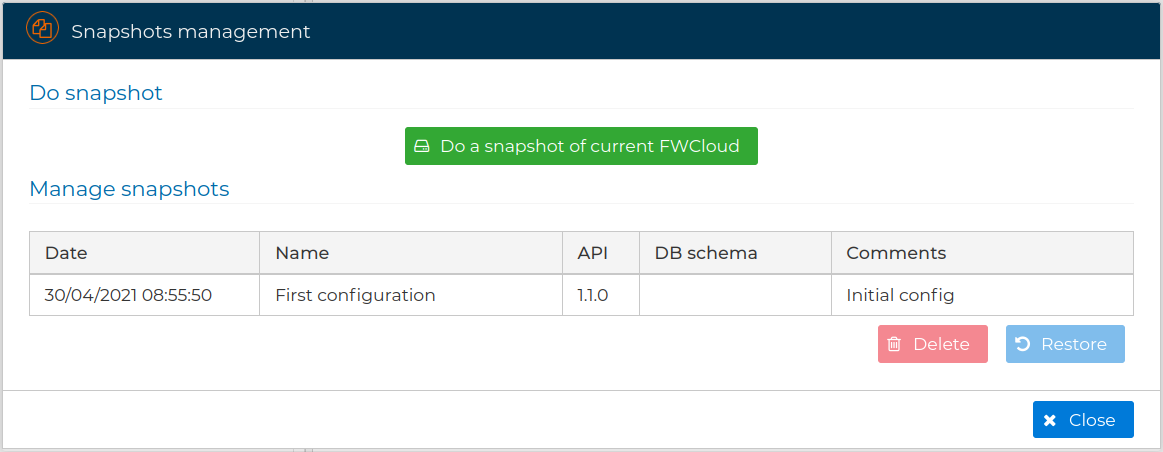Do a snapshot of current FWCloud
The image size is (1163, 452).
pyautogui.click(x=581, y=146)
